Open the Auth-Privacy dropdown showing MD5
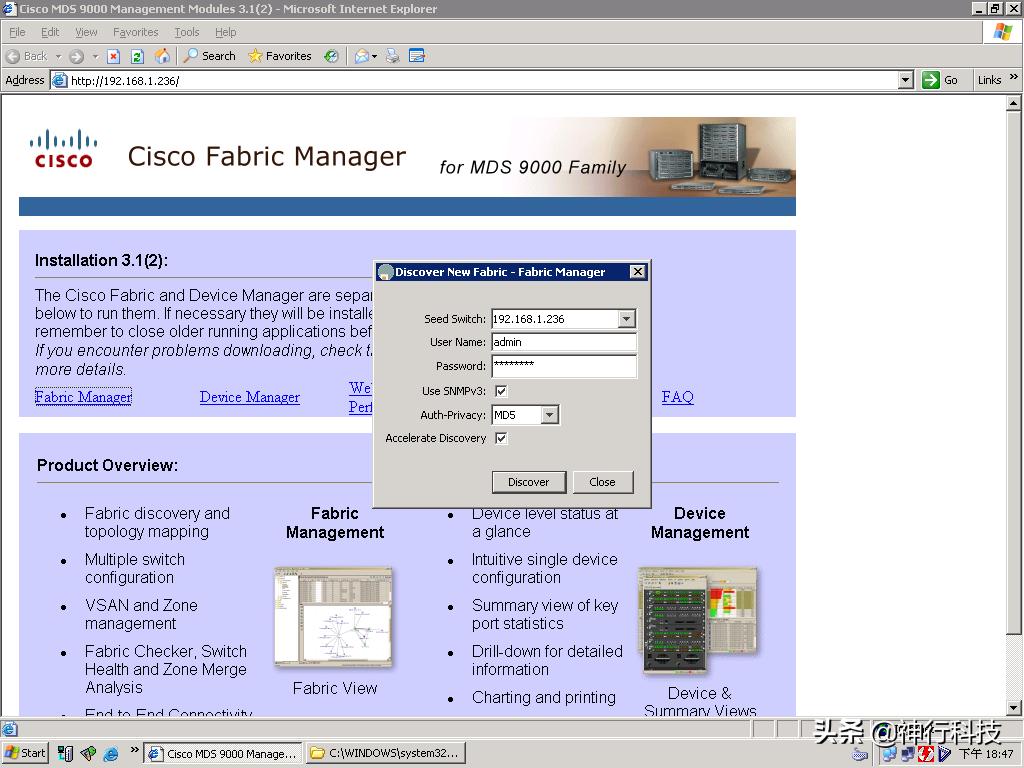Viewport: 1024px width, 768px height. click(552, 414)
